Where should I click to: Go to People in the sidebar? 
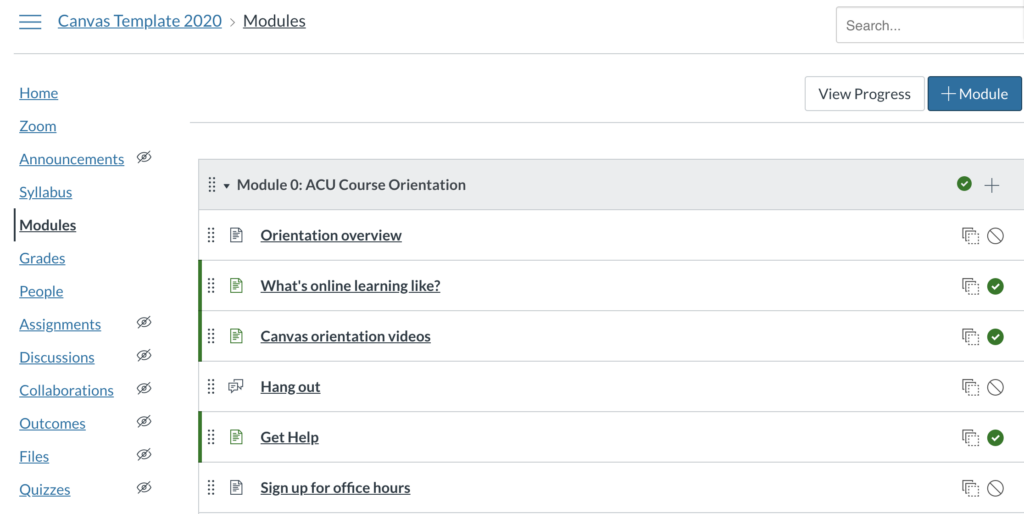41,291
